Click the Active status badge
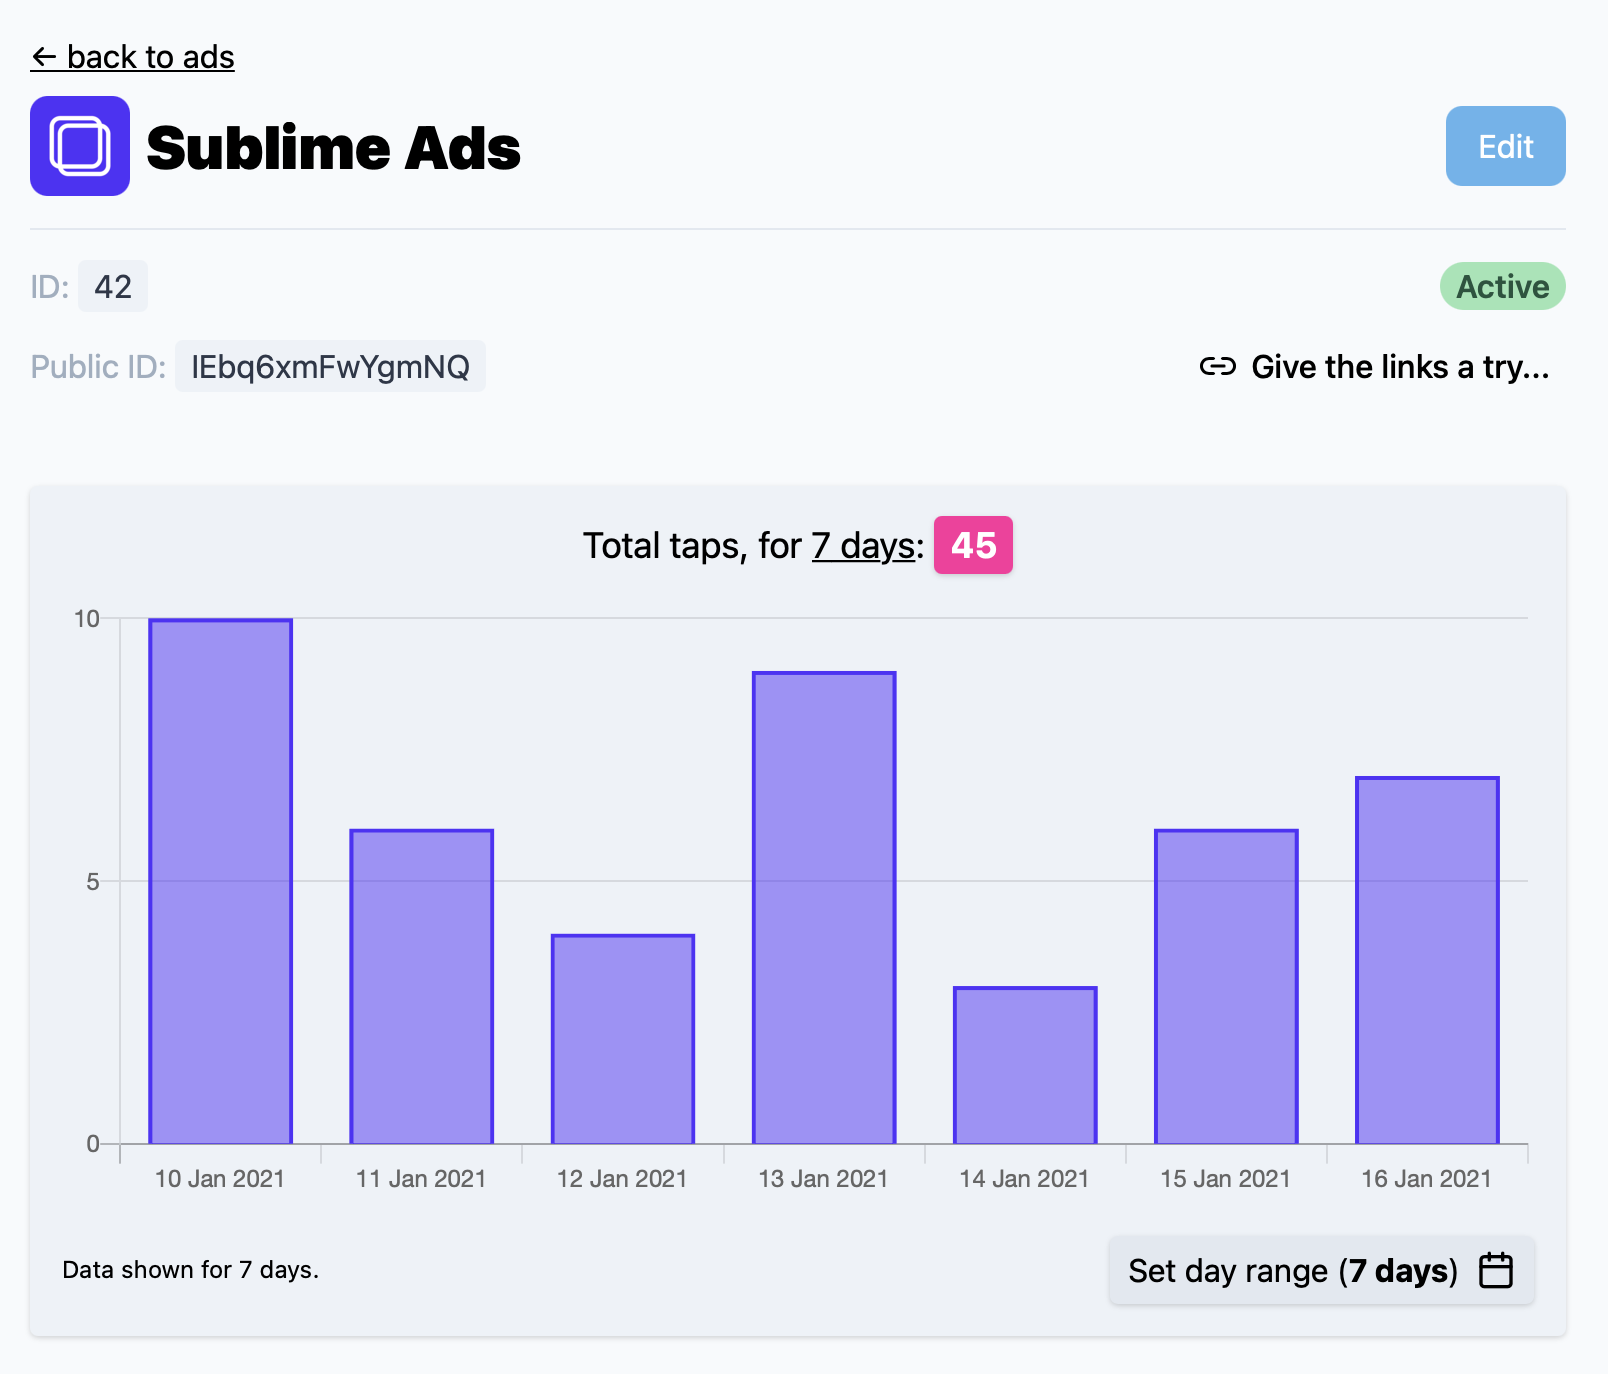Viewport: 1608px width, 1374px height. click(x=1502, y=286)
